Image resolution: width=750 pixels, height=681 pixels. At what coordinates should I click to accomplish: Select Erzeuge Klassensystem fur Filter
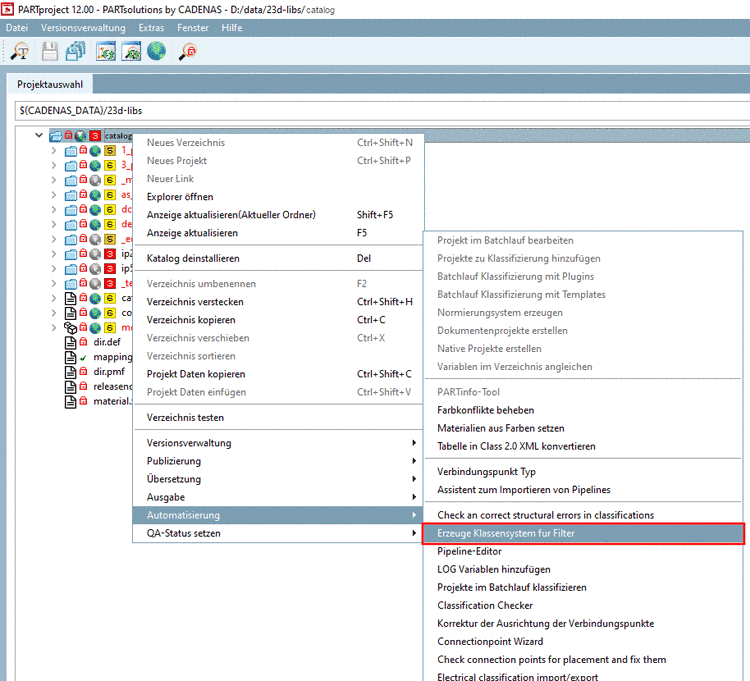[583, 533]
